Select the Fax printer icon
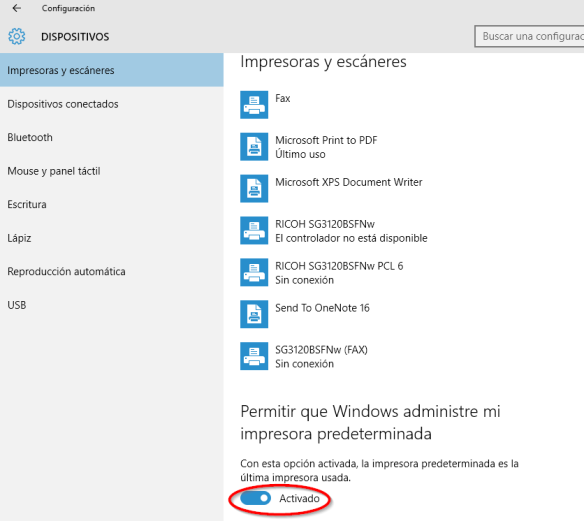This screenshot has width=584, height=521. coord(254,105)
